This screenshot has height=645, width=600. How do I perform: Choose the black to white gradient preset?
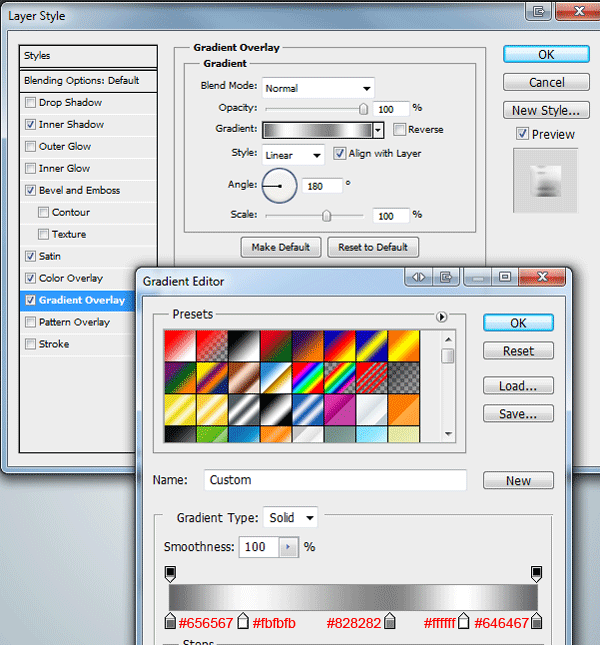(244, 346)
